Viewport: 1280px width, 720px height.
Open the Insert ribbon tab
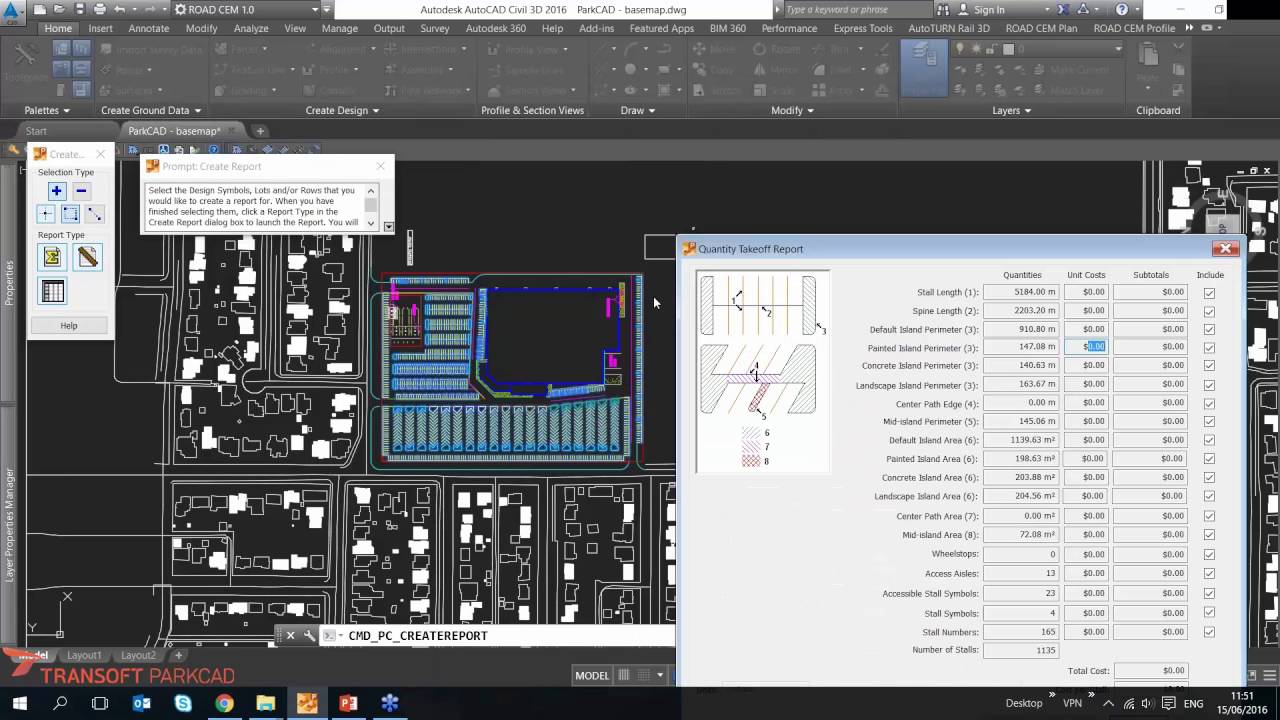pos(100,28)
